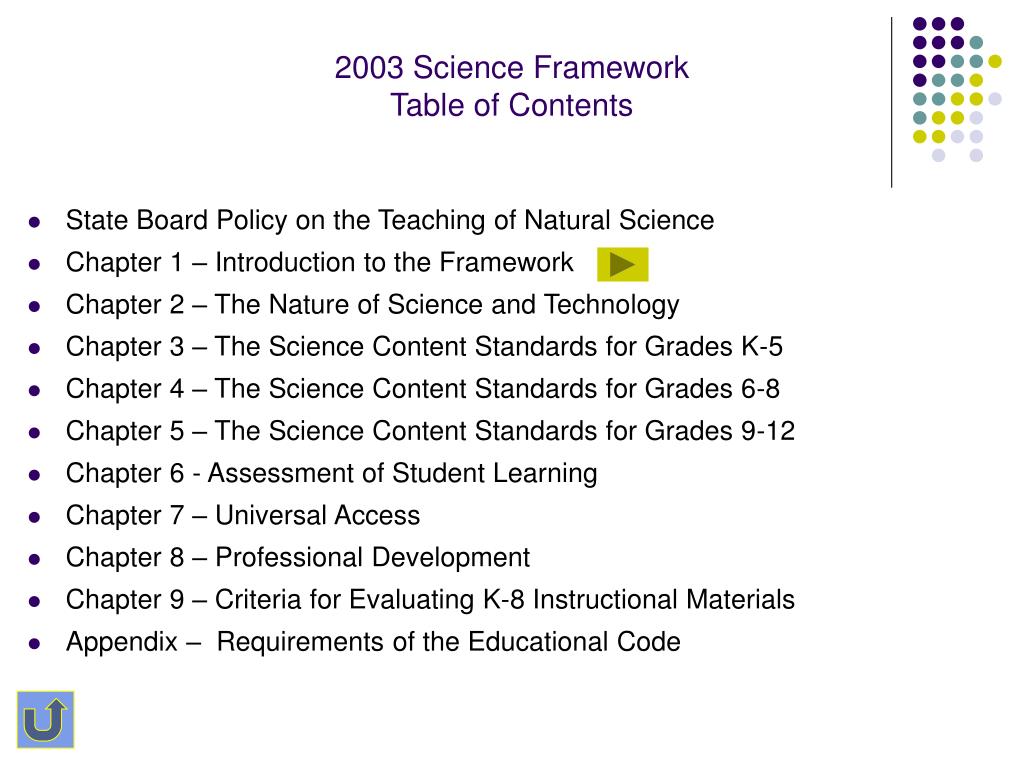Click the blue U-turn return icon
Image resolution: width=1024 pixels, height=768 pixels.
coord(45,719)
